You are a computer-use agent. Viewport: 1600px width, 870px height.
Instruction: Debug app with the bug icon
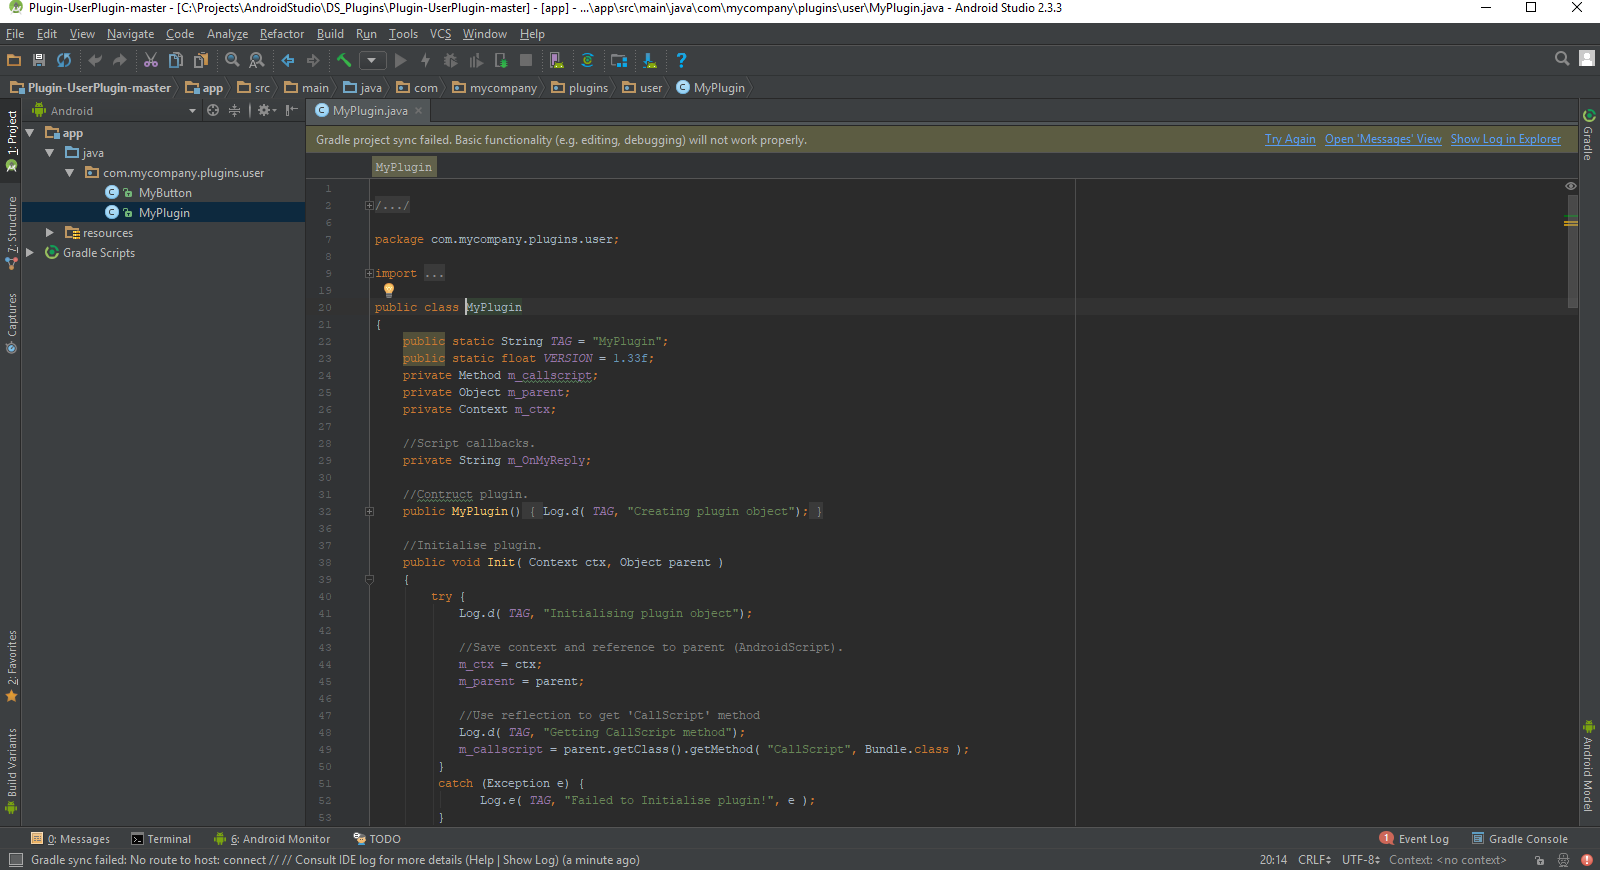pos(450,60)
